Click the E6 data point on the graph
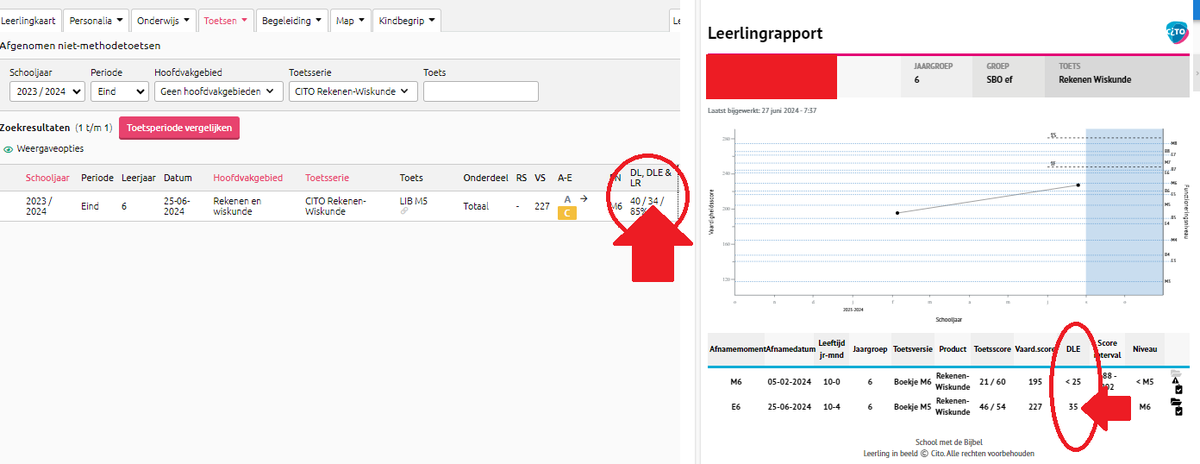Image resolution: width=1200 pixels, height=464 pixels. click(x=1078, y=185)
